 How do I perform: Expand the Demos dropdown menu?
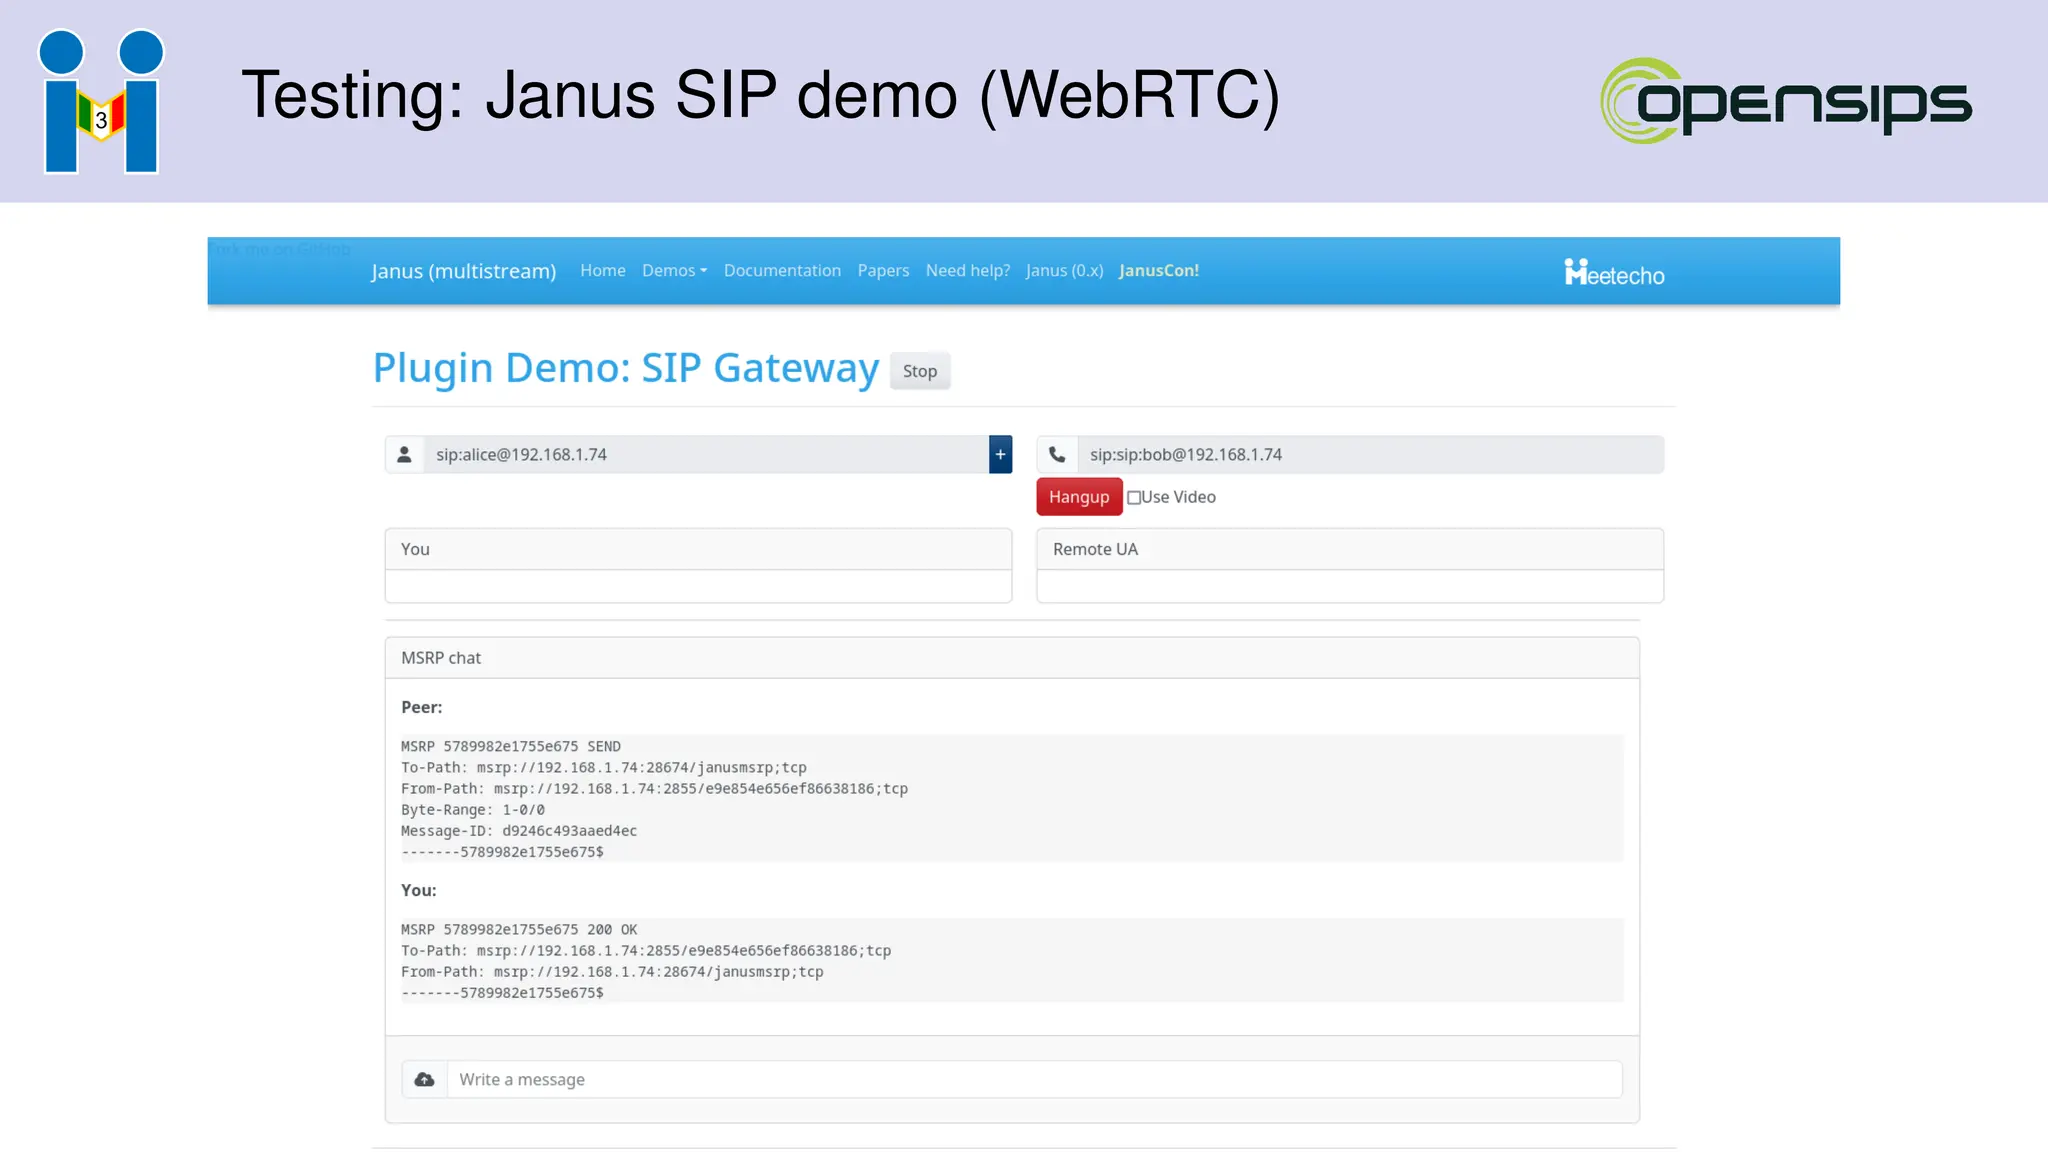(x=674, y=270)
